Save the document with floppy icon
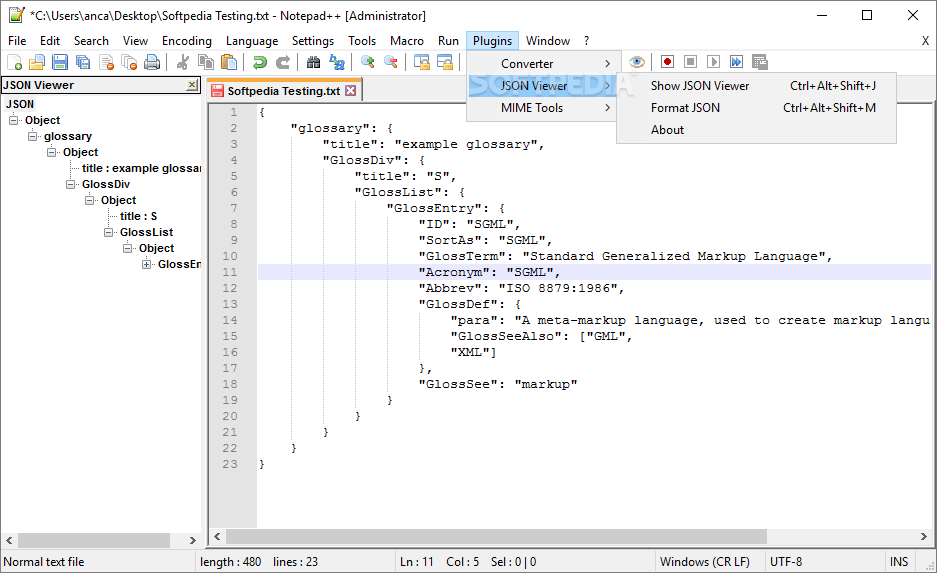 click(60, 62)
